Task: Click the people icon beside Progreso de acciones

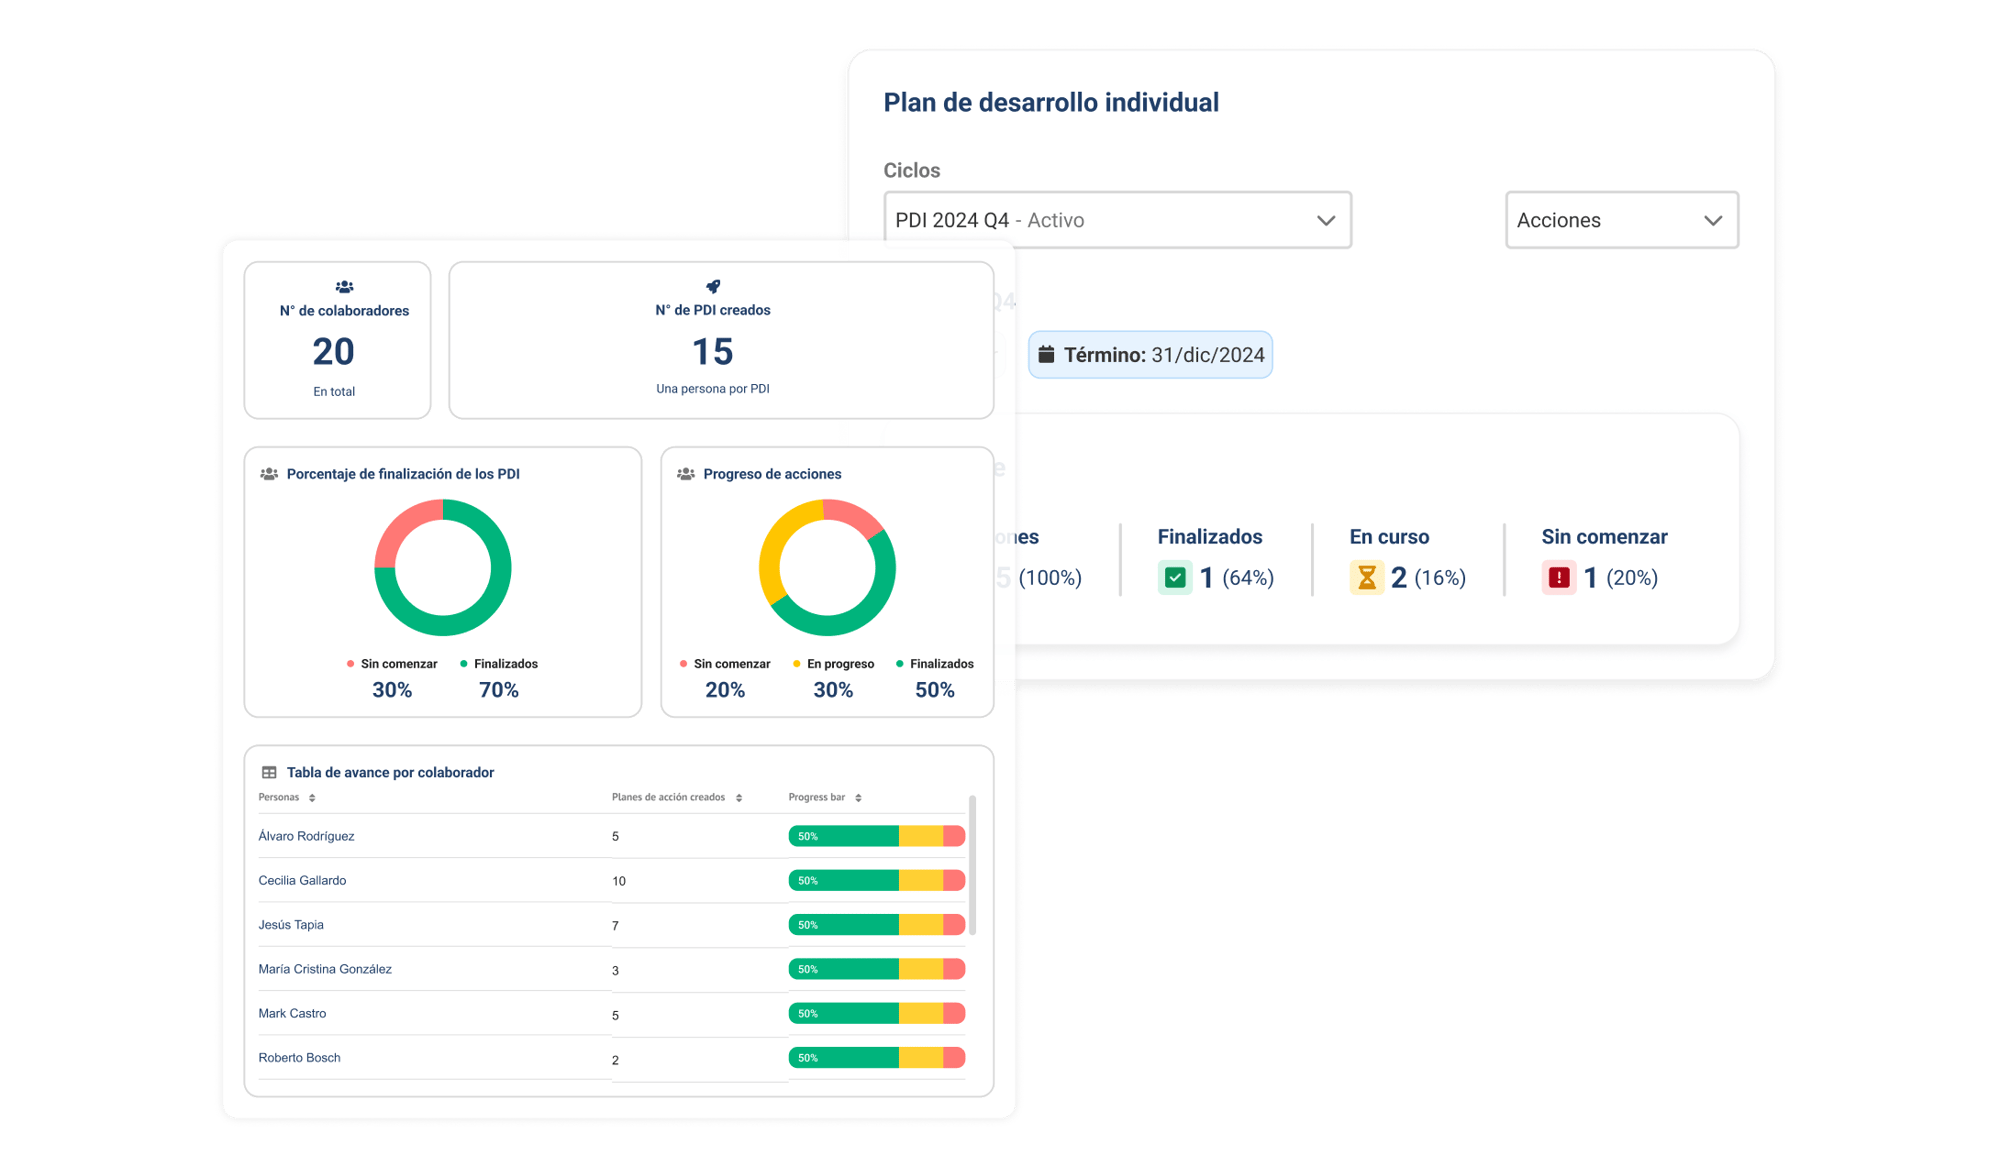Action: pos(686,474)
